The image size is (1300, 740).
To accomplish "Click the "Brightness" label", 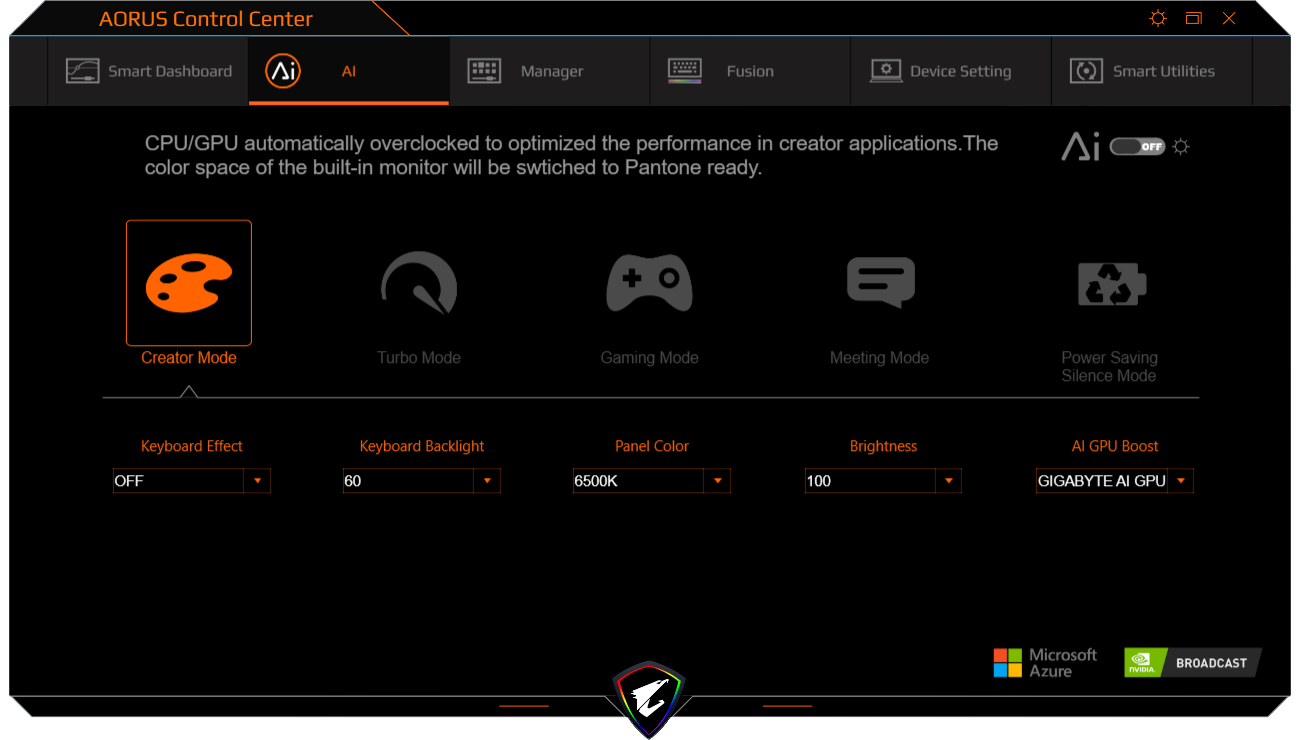I will [883, 446].
